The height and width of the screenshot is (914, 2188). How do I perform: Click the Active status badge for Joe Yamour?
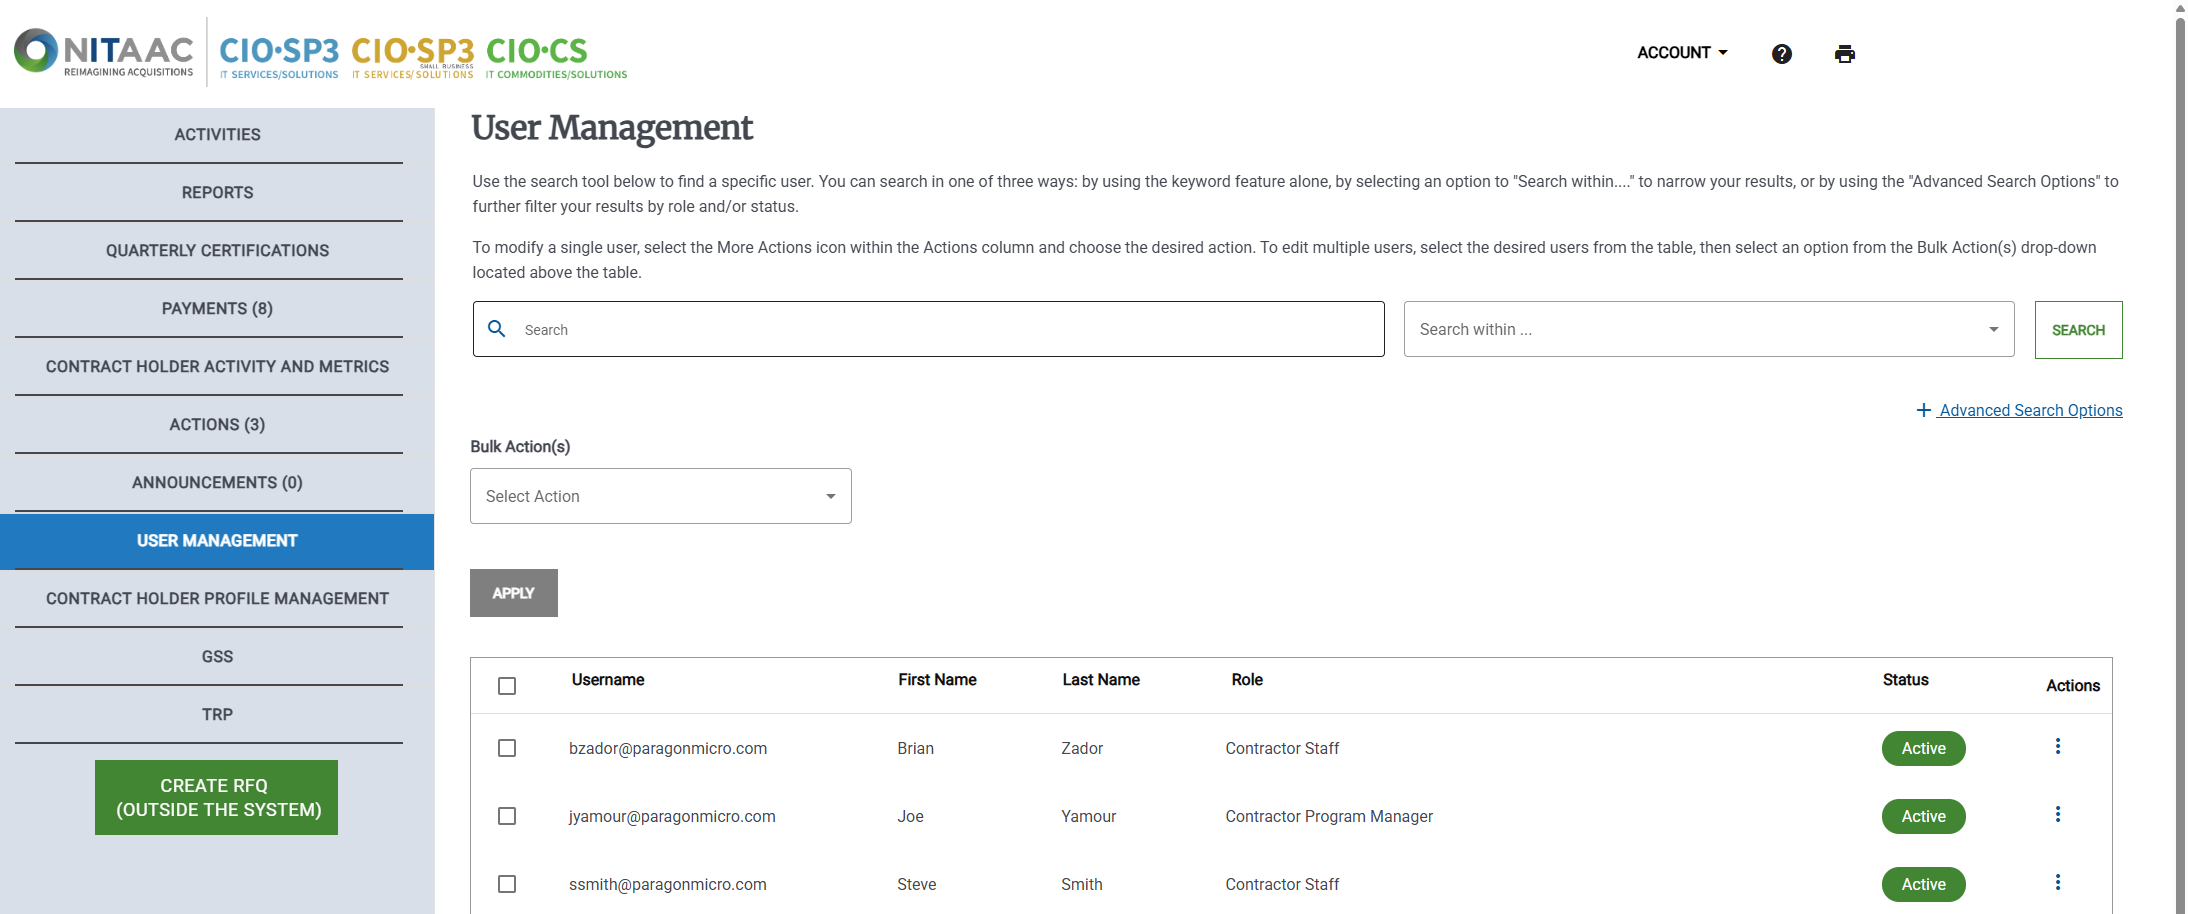(1922, 815)
